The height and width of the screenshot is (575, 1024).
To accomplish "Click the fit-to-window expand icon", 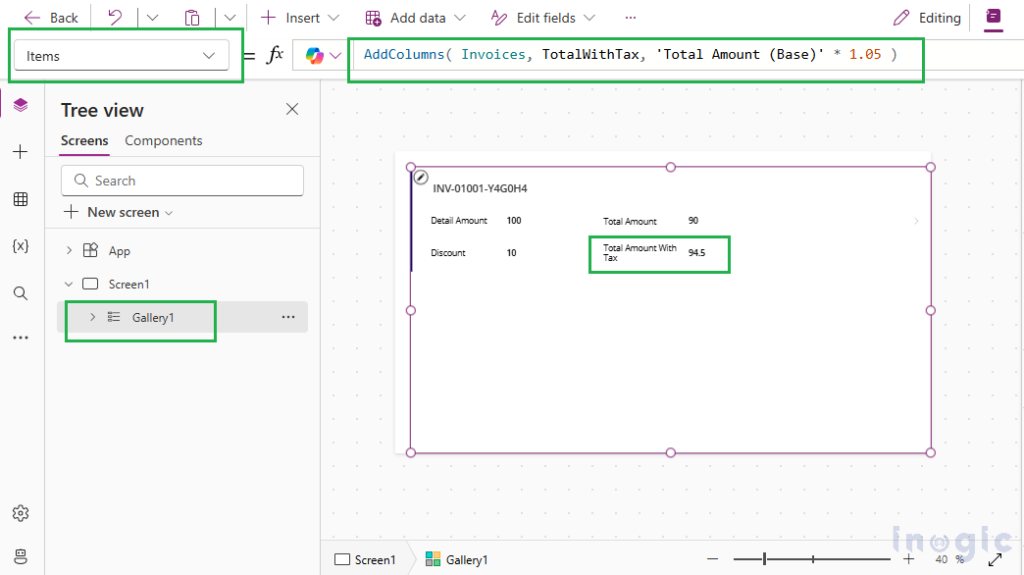I will (995, 560).
